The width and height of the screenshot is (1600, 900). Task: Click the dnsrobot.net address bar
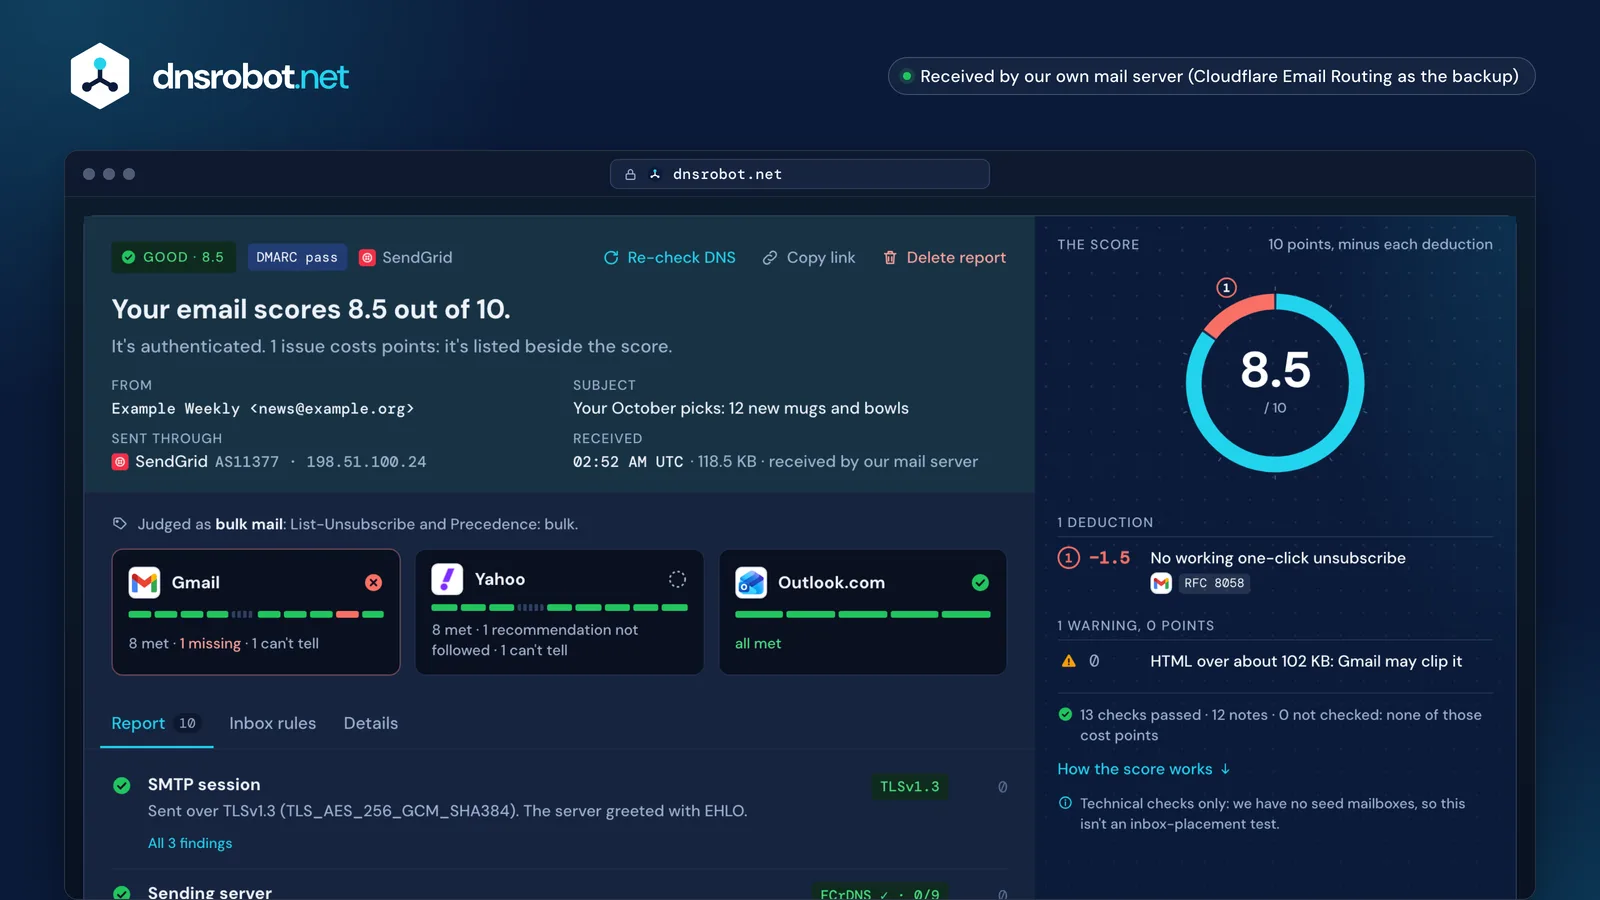click(800, 174)
